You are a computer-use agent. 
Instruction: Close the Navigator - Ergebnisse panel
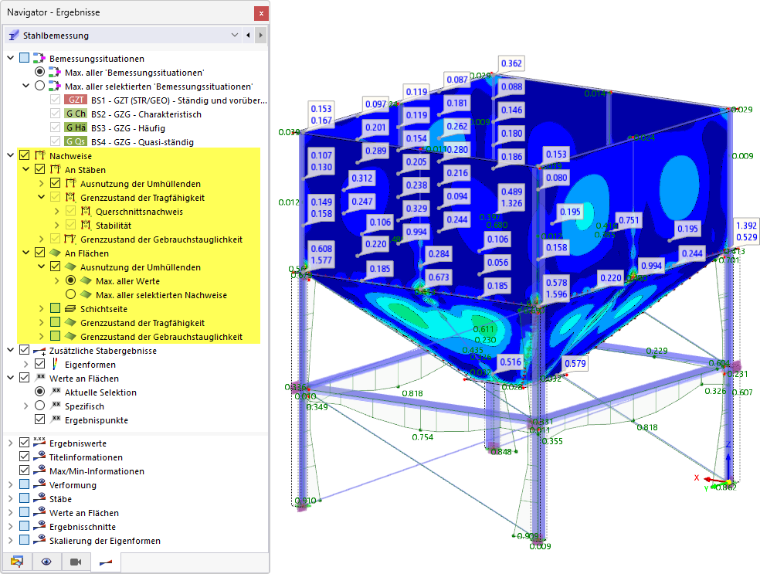pyautogui.click(x=261, y=13)
